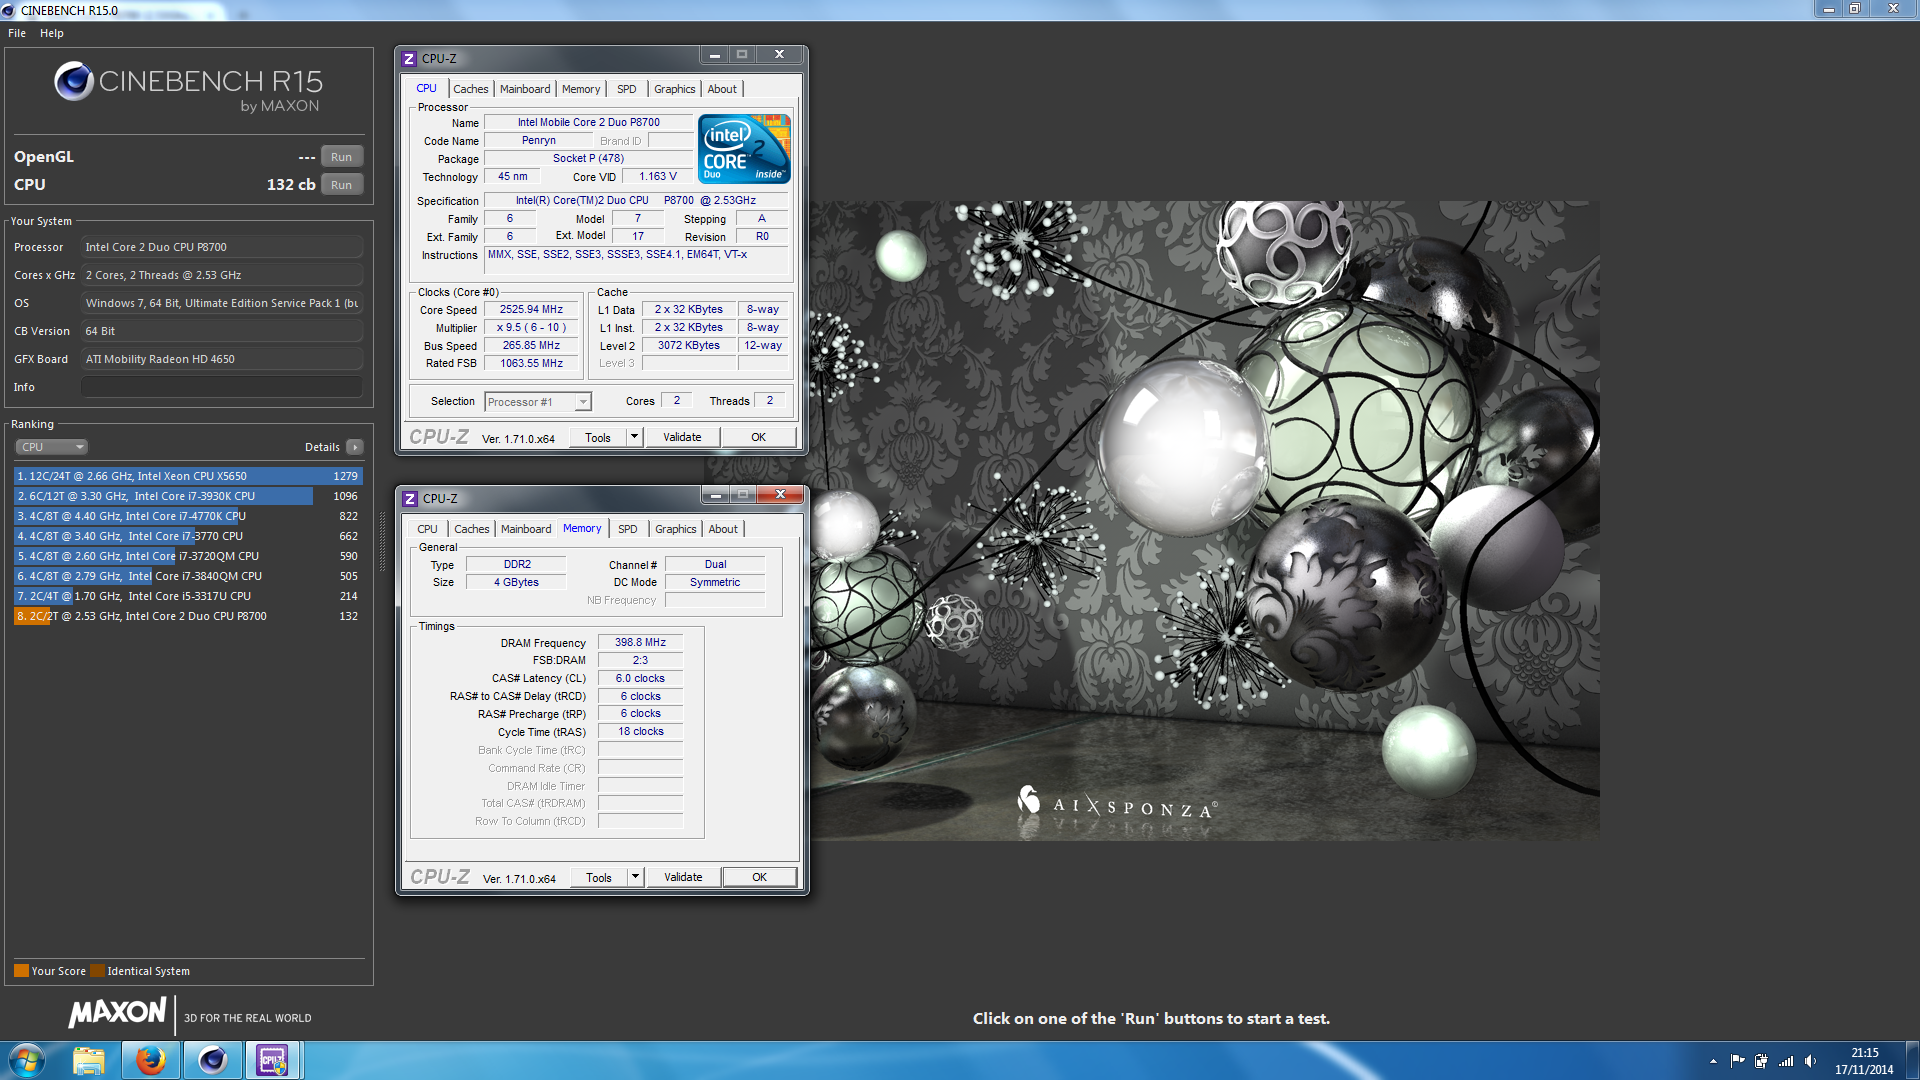
Task: Click the power plug tray icon
Action: pyautogui.click(x=1761, y=1061)
